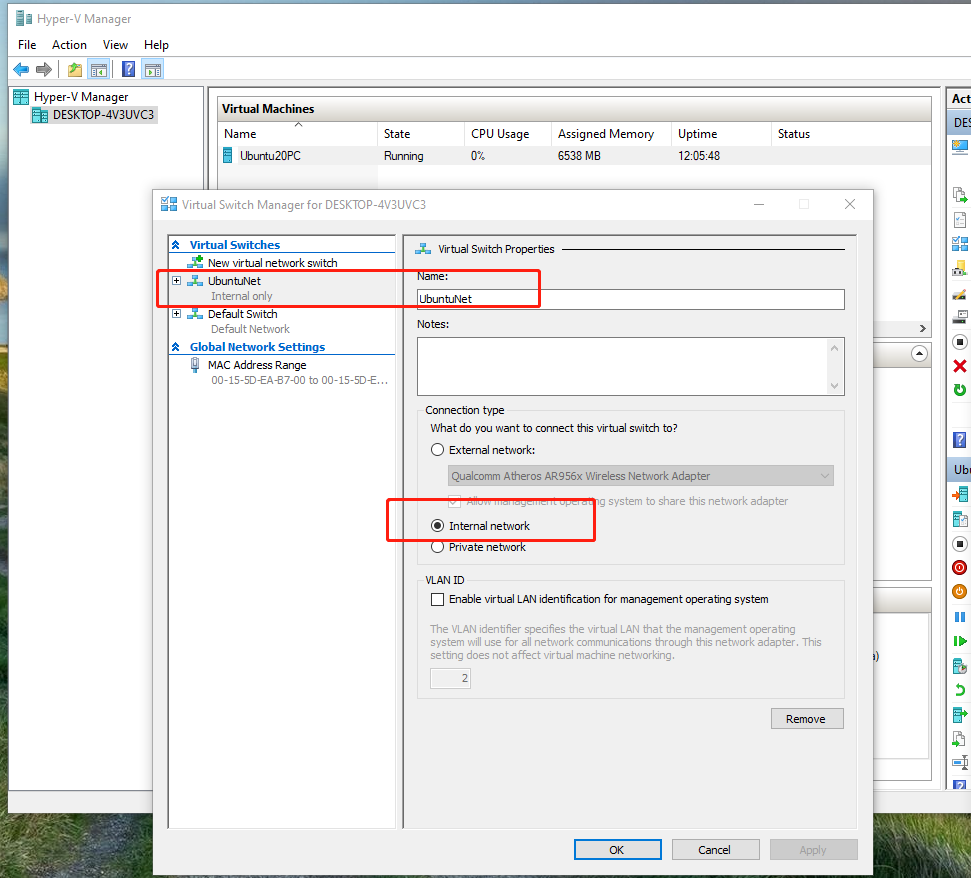Select External network radio button
The image size is (971, 878).
[437, 450]
